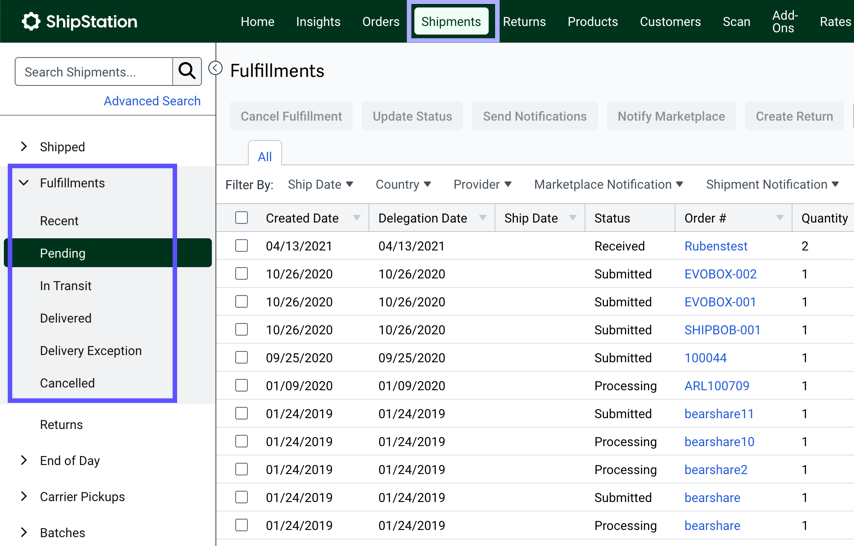Check the bearshare10 row checkbox
Viewport: 854px width, 546px height.
(x=241, y=441)
